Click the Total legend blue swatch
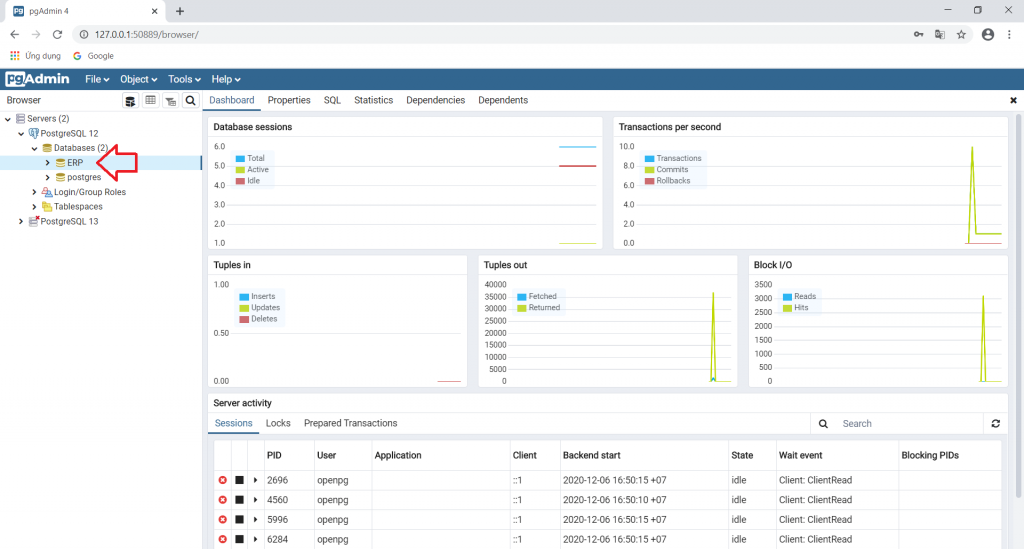This screenshot has height=549, width=1024. 240,159
